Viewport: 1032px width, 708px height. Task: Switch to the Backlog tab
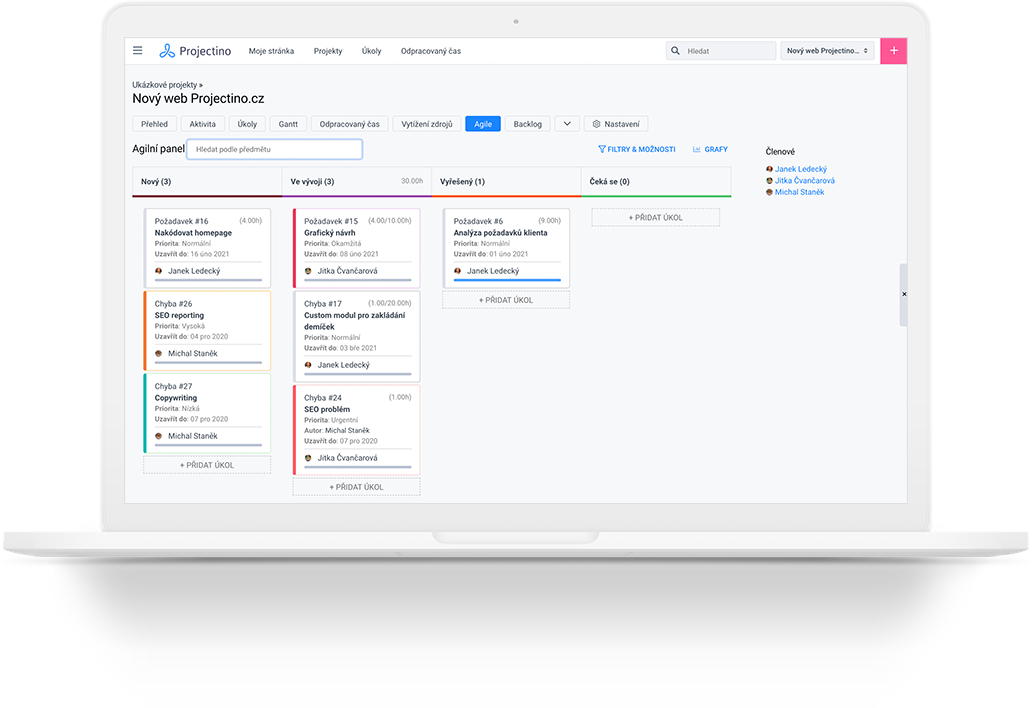pyautogui.click(x=528, y=124)
